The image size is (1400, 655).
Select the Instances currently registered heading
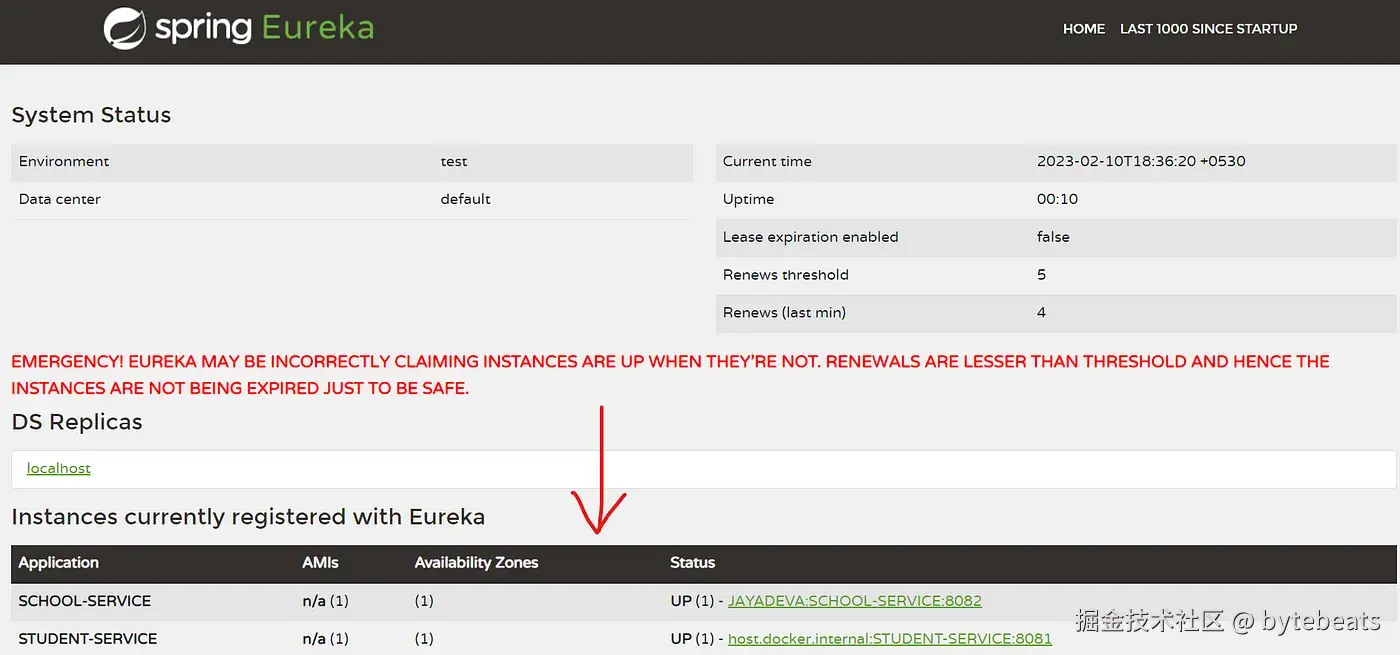pos(248,517)
